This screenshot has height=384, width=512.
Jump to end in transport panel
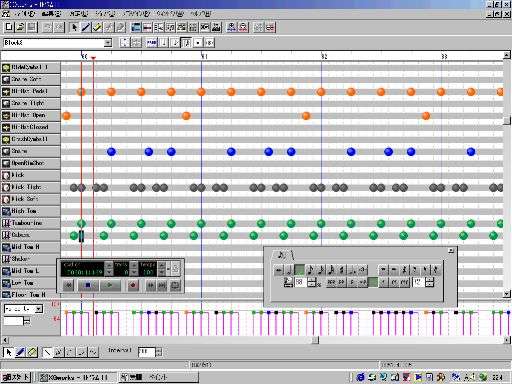tap(162, 285)
